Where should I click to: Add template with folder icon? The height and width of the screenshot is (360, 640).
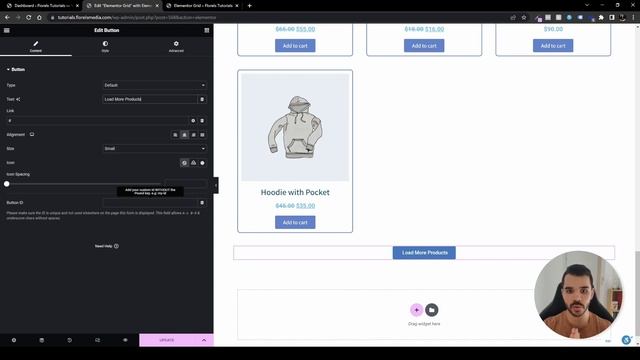point(432,310)
